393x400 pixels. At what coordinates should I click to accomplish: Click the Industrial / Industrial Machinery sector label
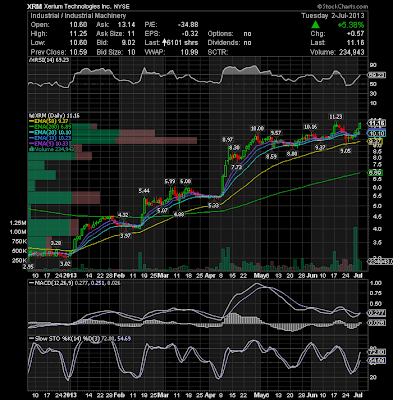point(78,16)
